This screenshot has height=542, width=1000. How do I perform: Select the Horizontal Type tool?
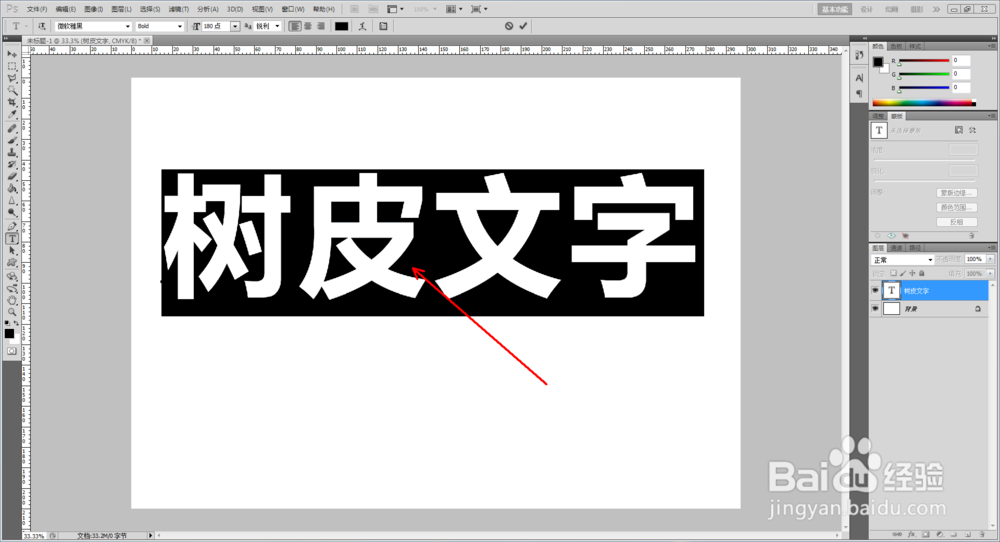tap(11, 238)
